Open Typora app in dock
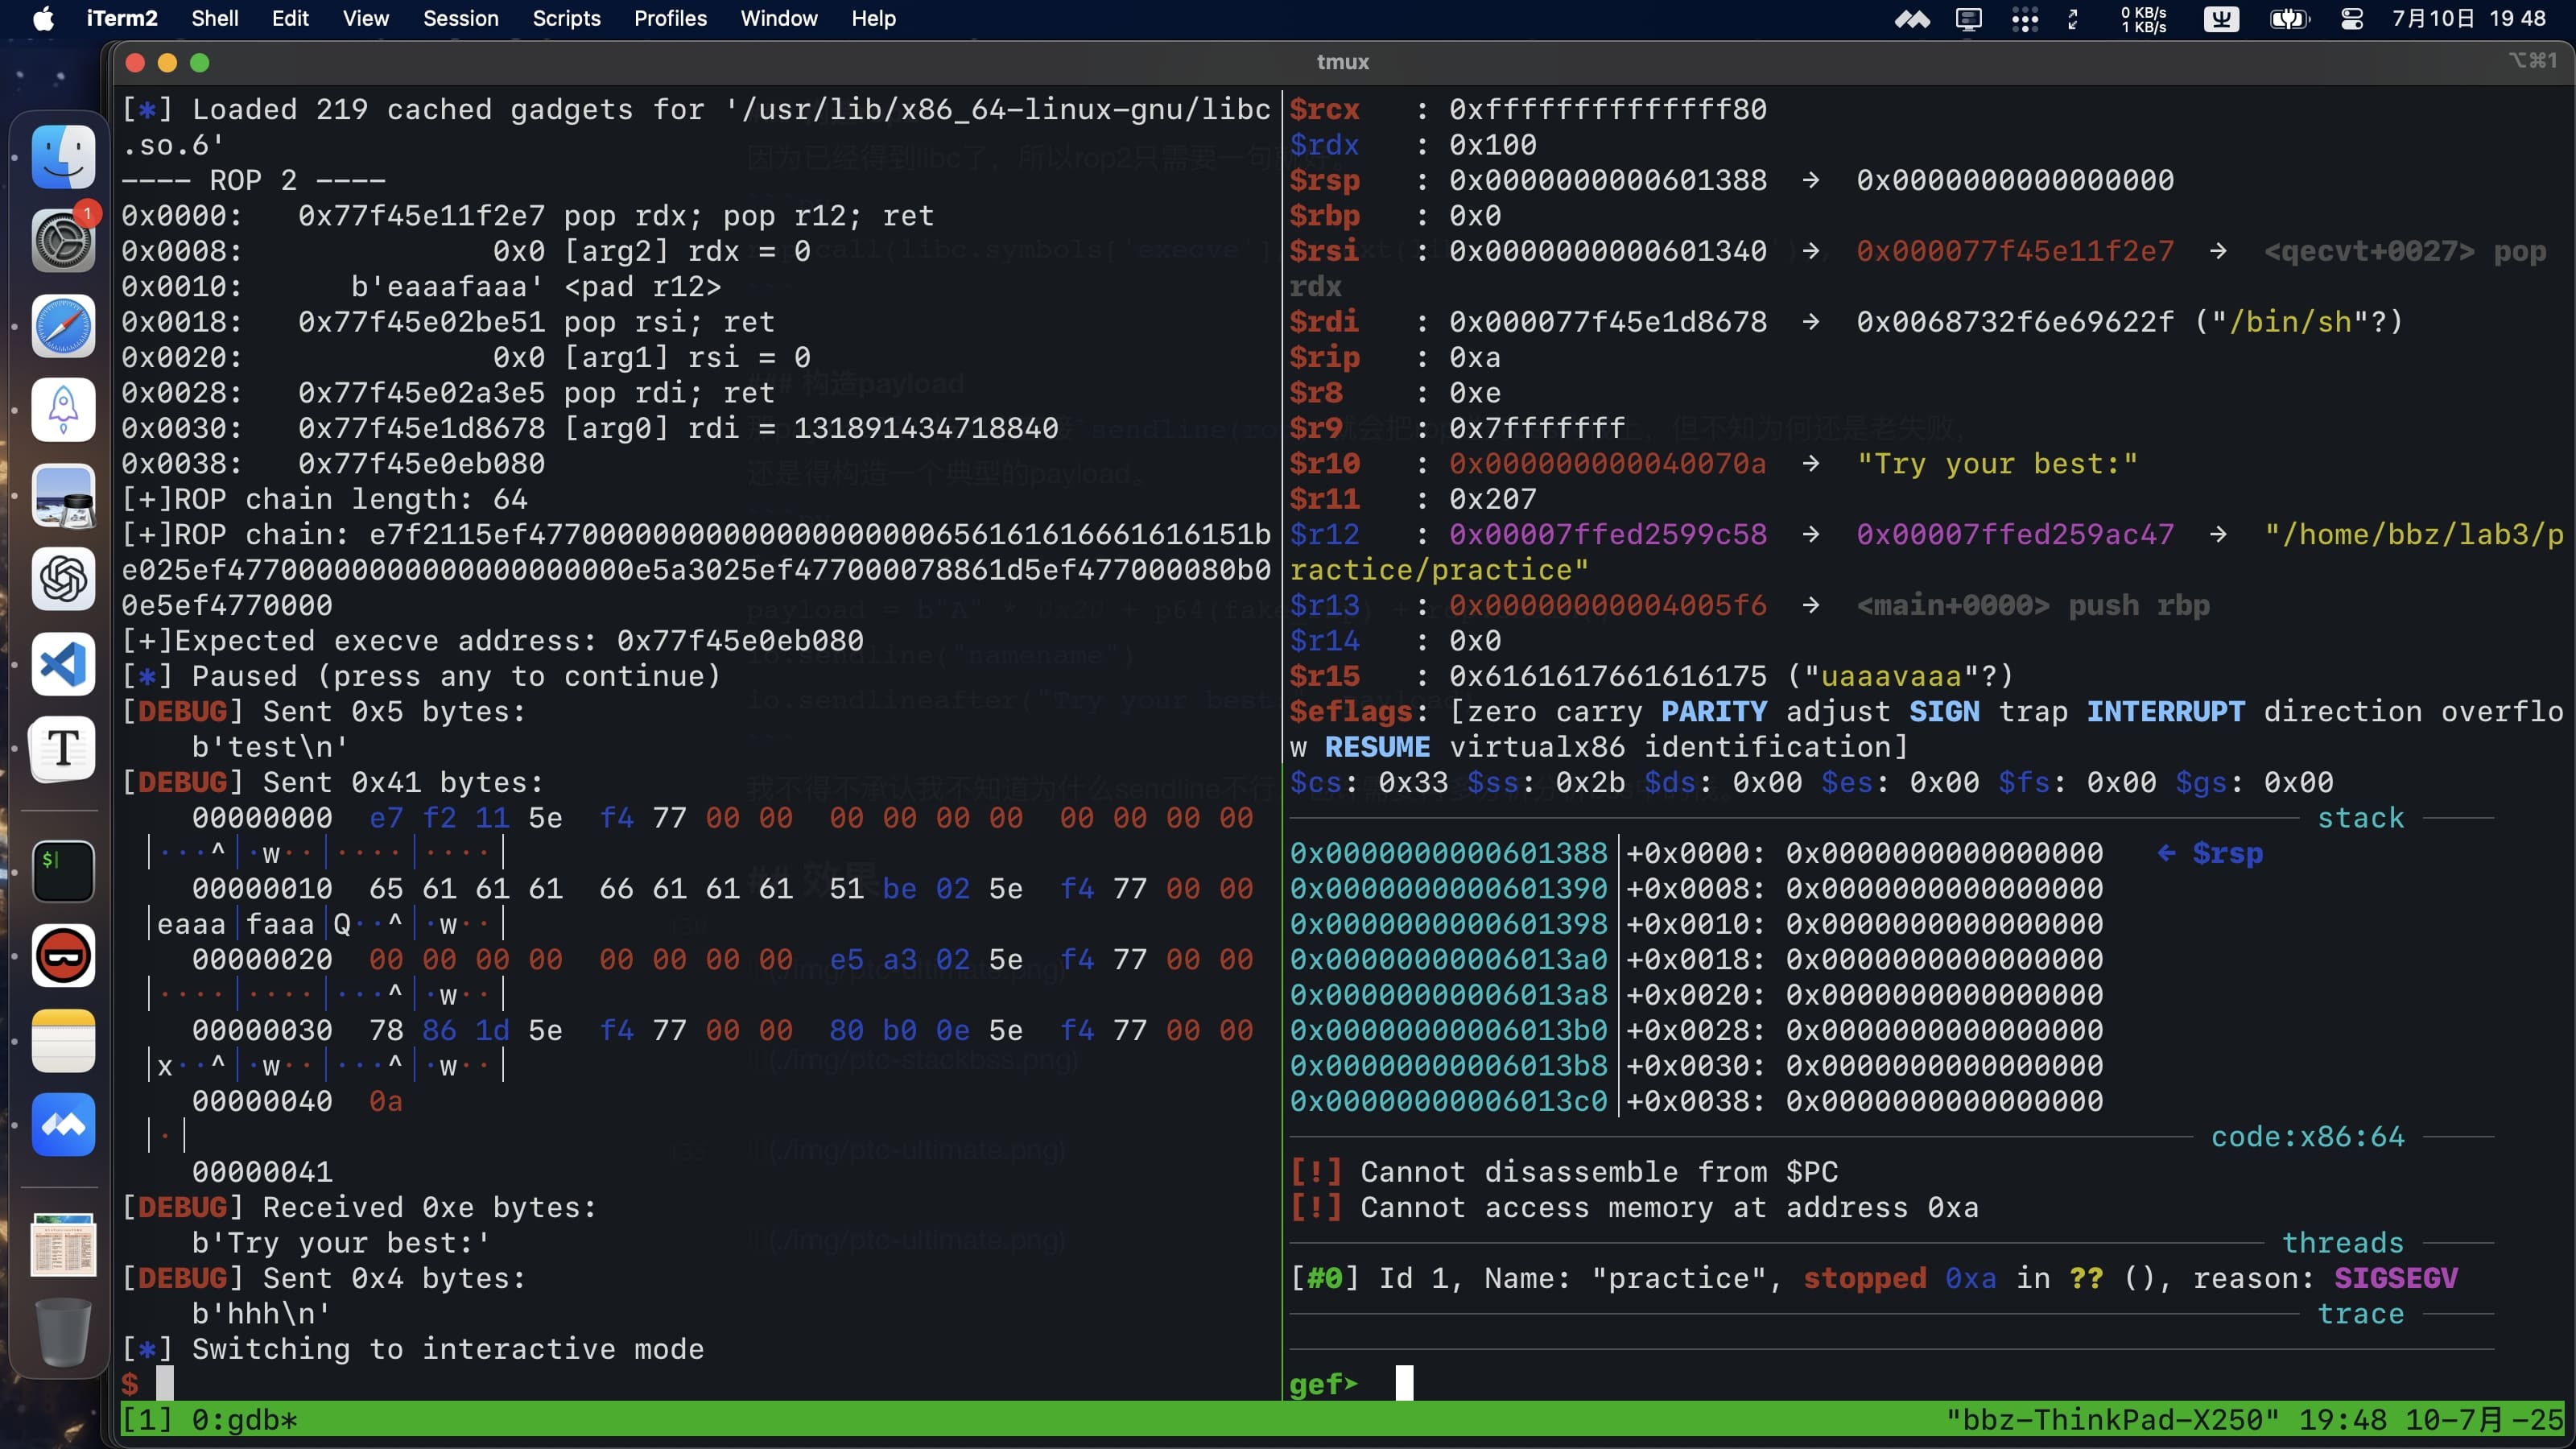 (x=63, y=748)
